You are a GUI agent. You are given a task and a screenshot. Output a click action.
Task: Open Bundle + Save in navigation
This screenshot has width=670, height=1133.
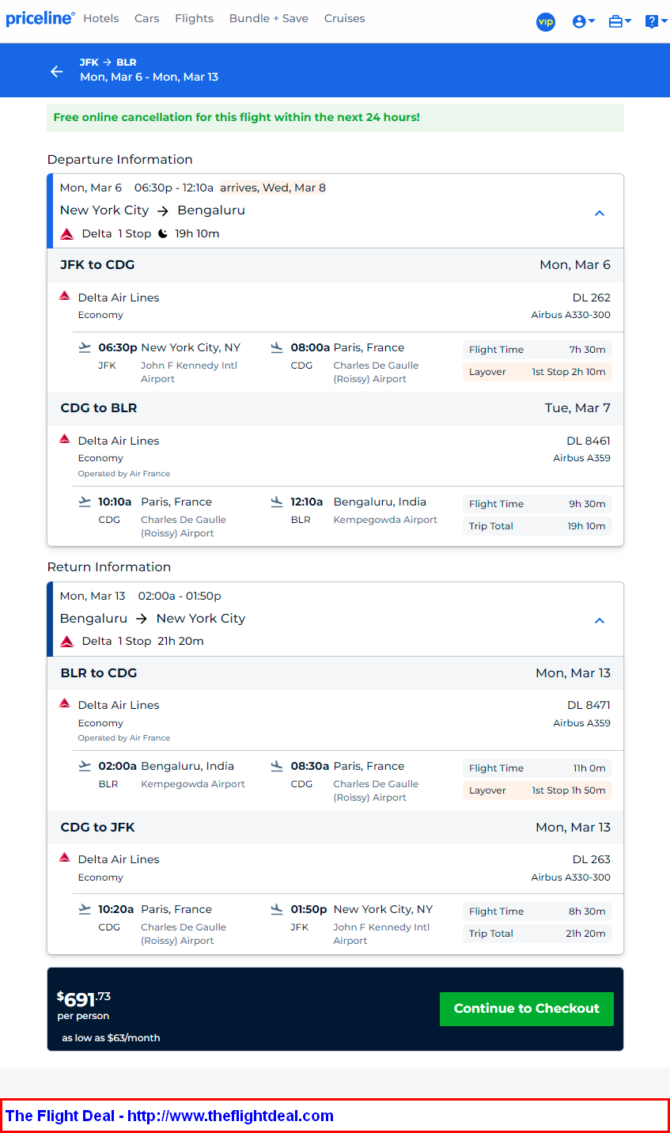pyautogui.click(x=269, y=19)
